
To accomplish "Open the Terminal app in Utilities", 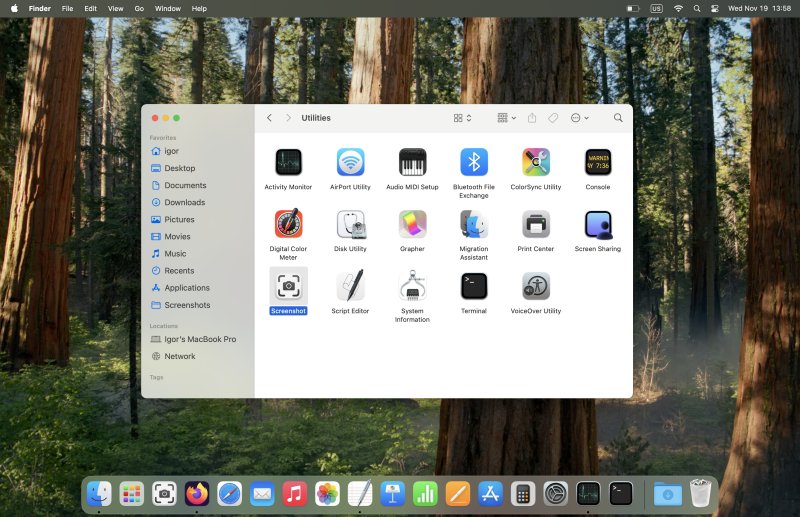I will click(x=474, y=286).
